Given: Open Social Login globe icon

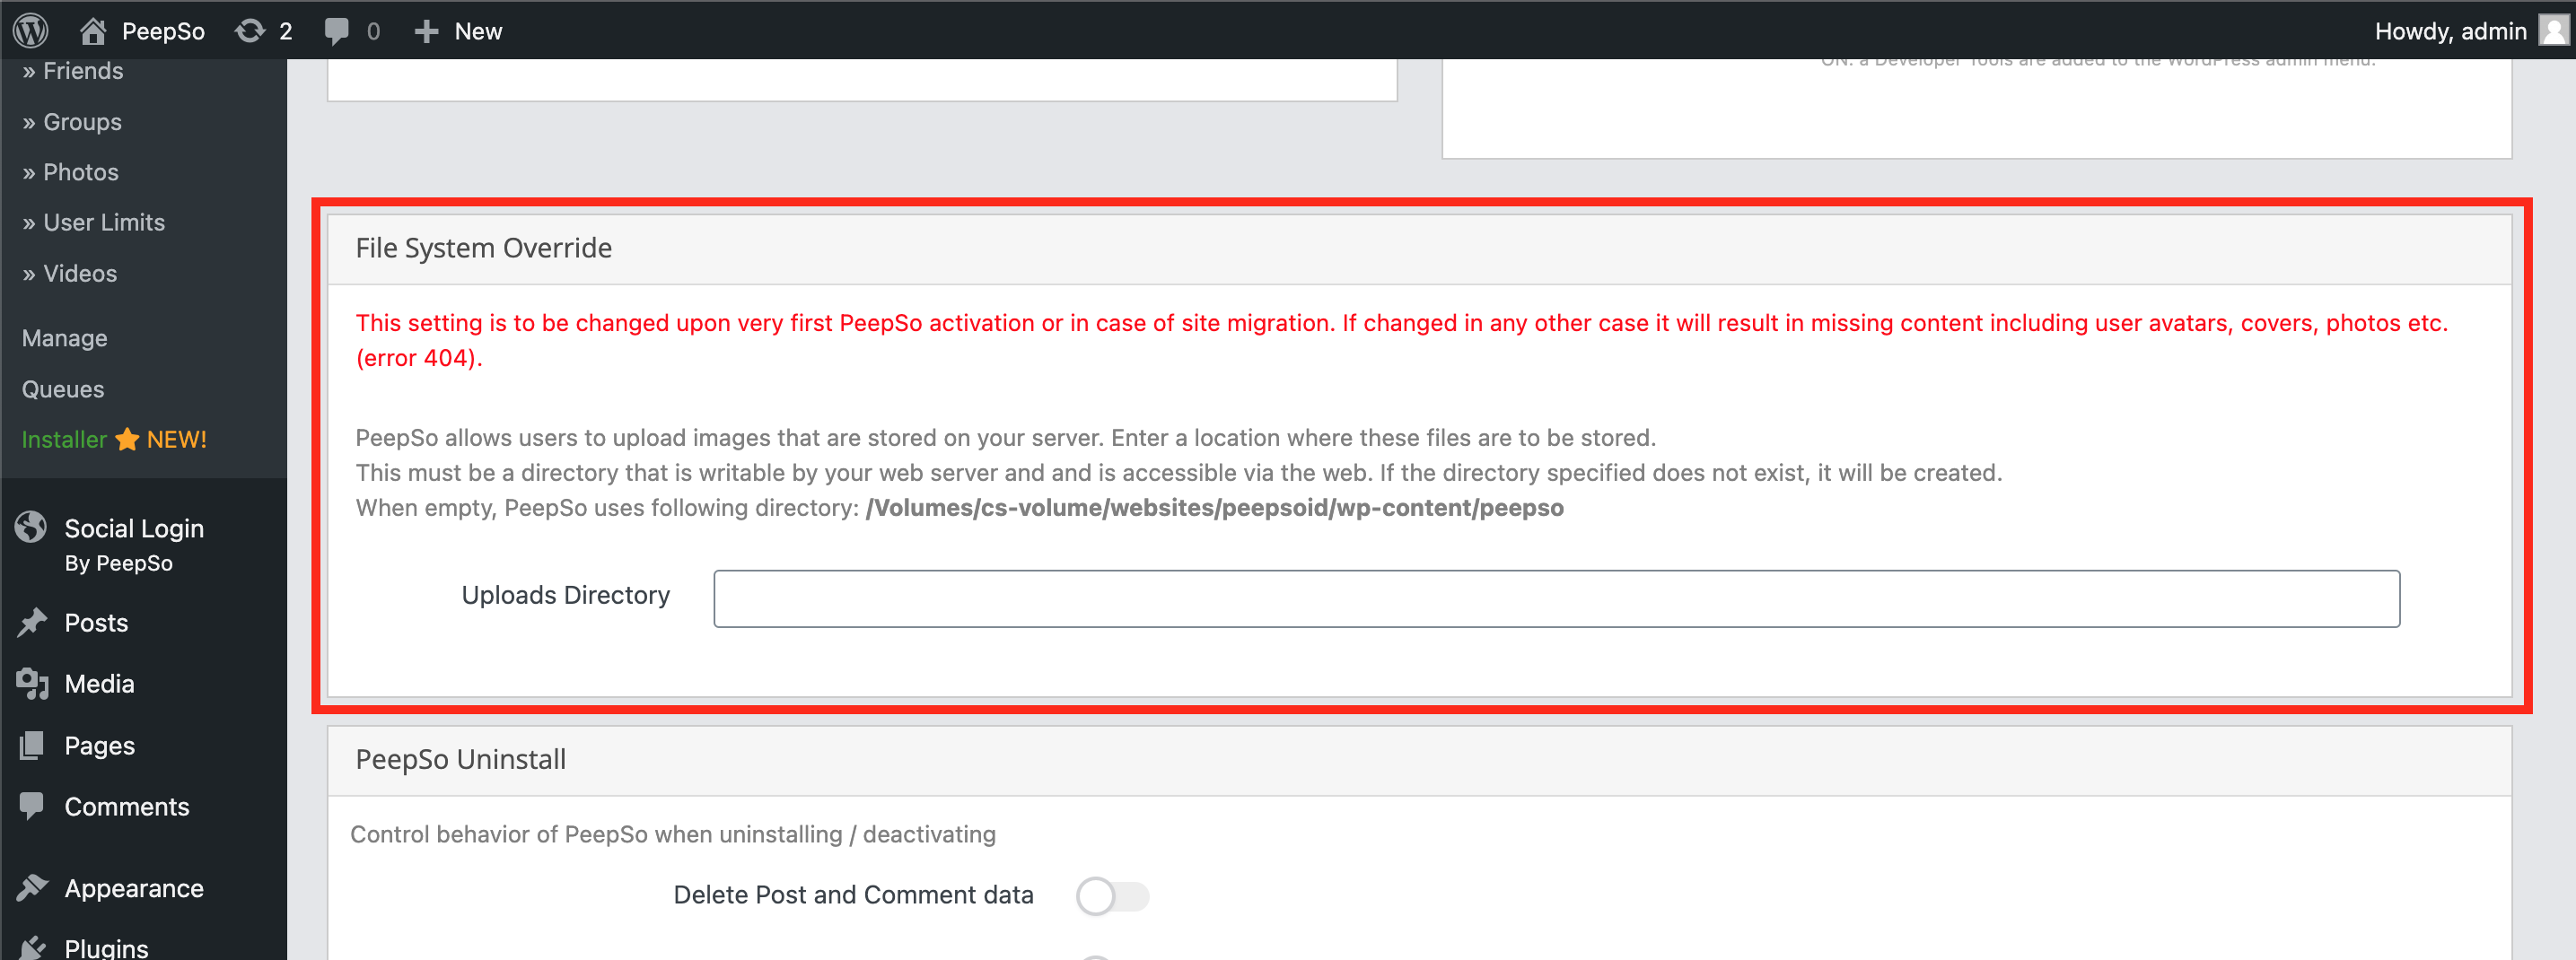Looking at the screenshot, I should pos(31,526).
